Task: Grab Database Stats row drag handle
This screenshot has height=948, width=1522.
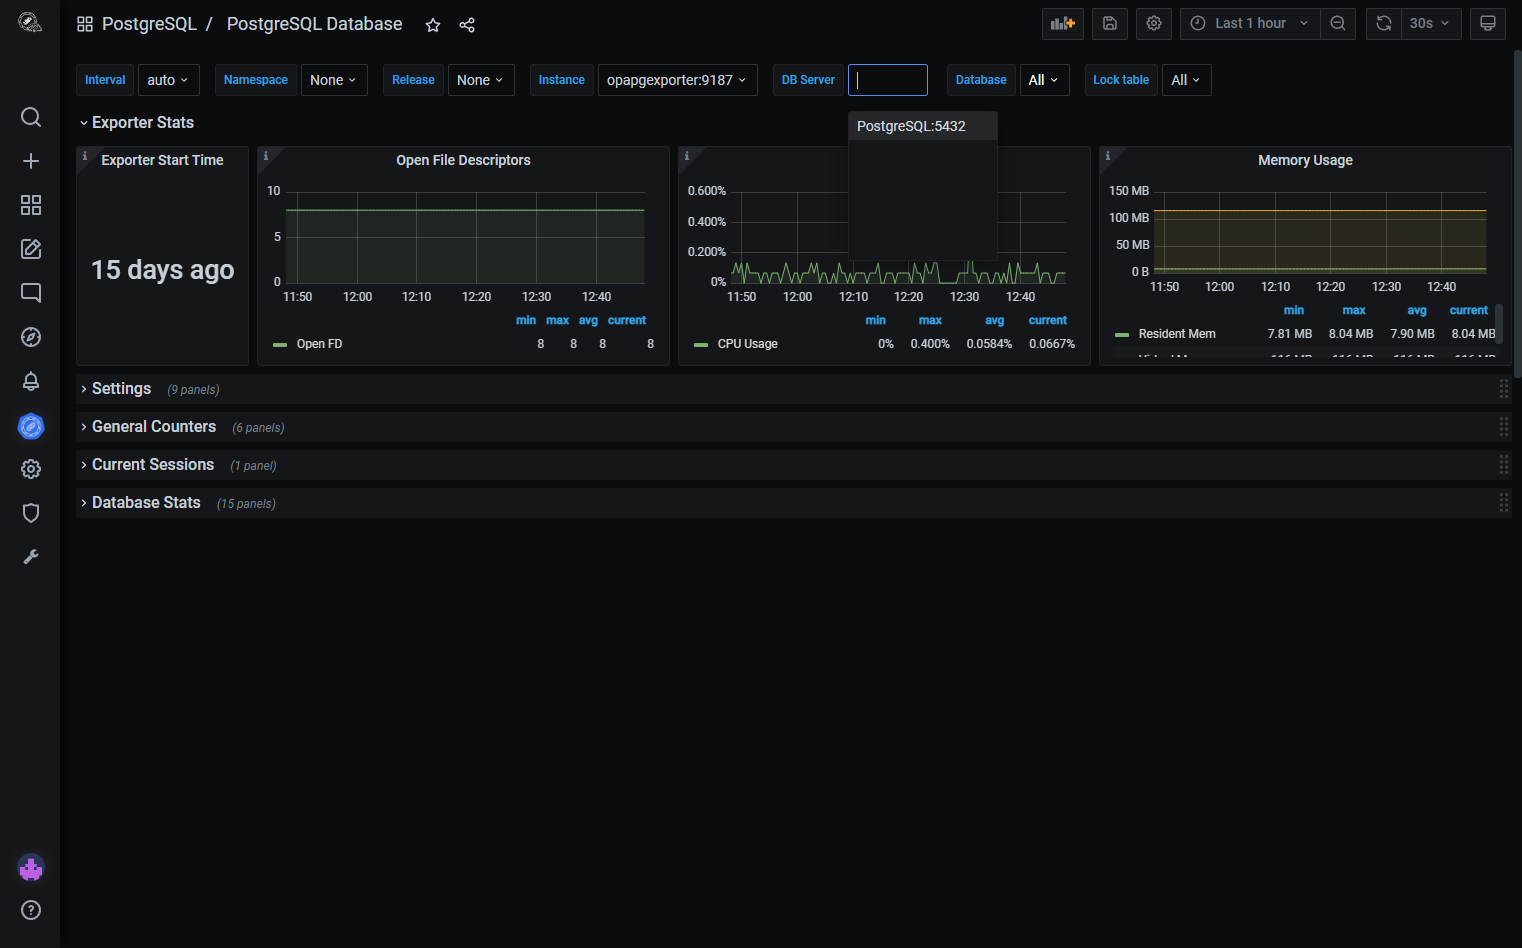Action: [1503, 503]
